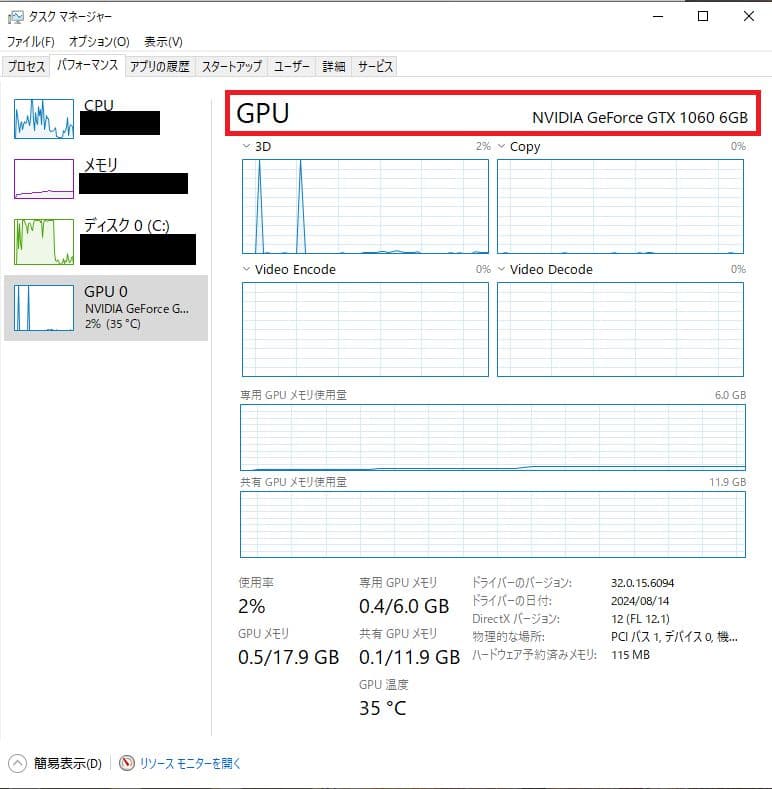The image size is (772, 789).
Task: Click the 共有 GPU メモリ使用量 graph
Action: [x=493, y=524]
